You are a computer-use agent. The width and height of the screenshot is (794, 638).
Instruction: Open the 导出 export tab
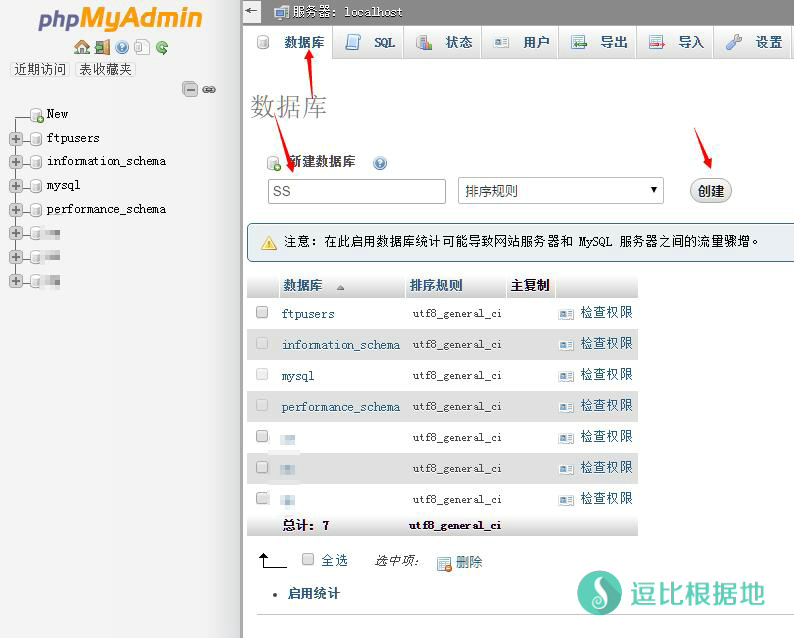pyautogui.click(x=600, y=42)
